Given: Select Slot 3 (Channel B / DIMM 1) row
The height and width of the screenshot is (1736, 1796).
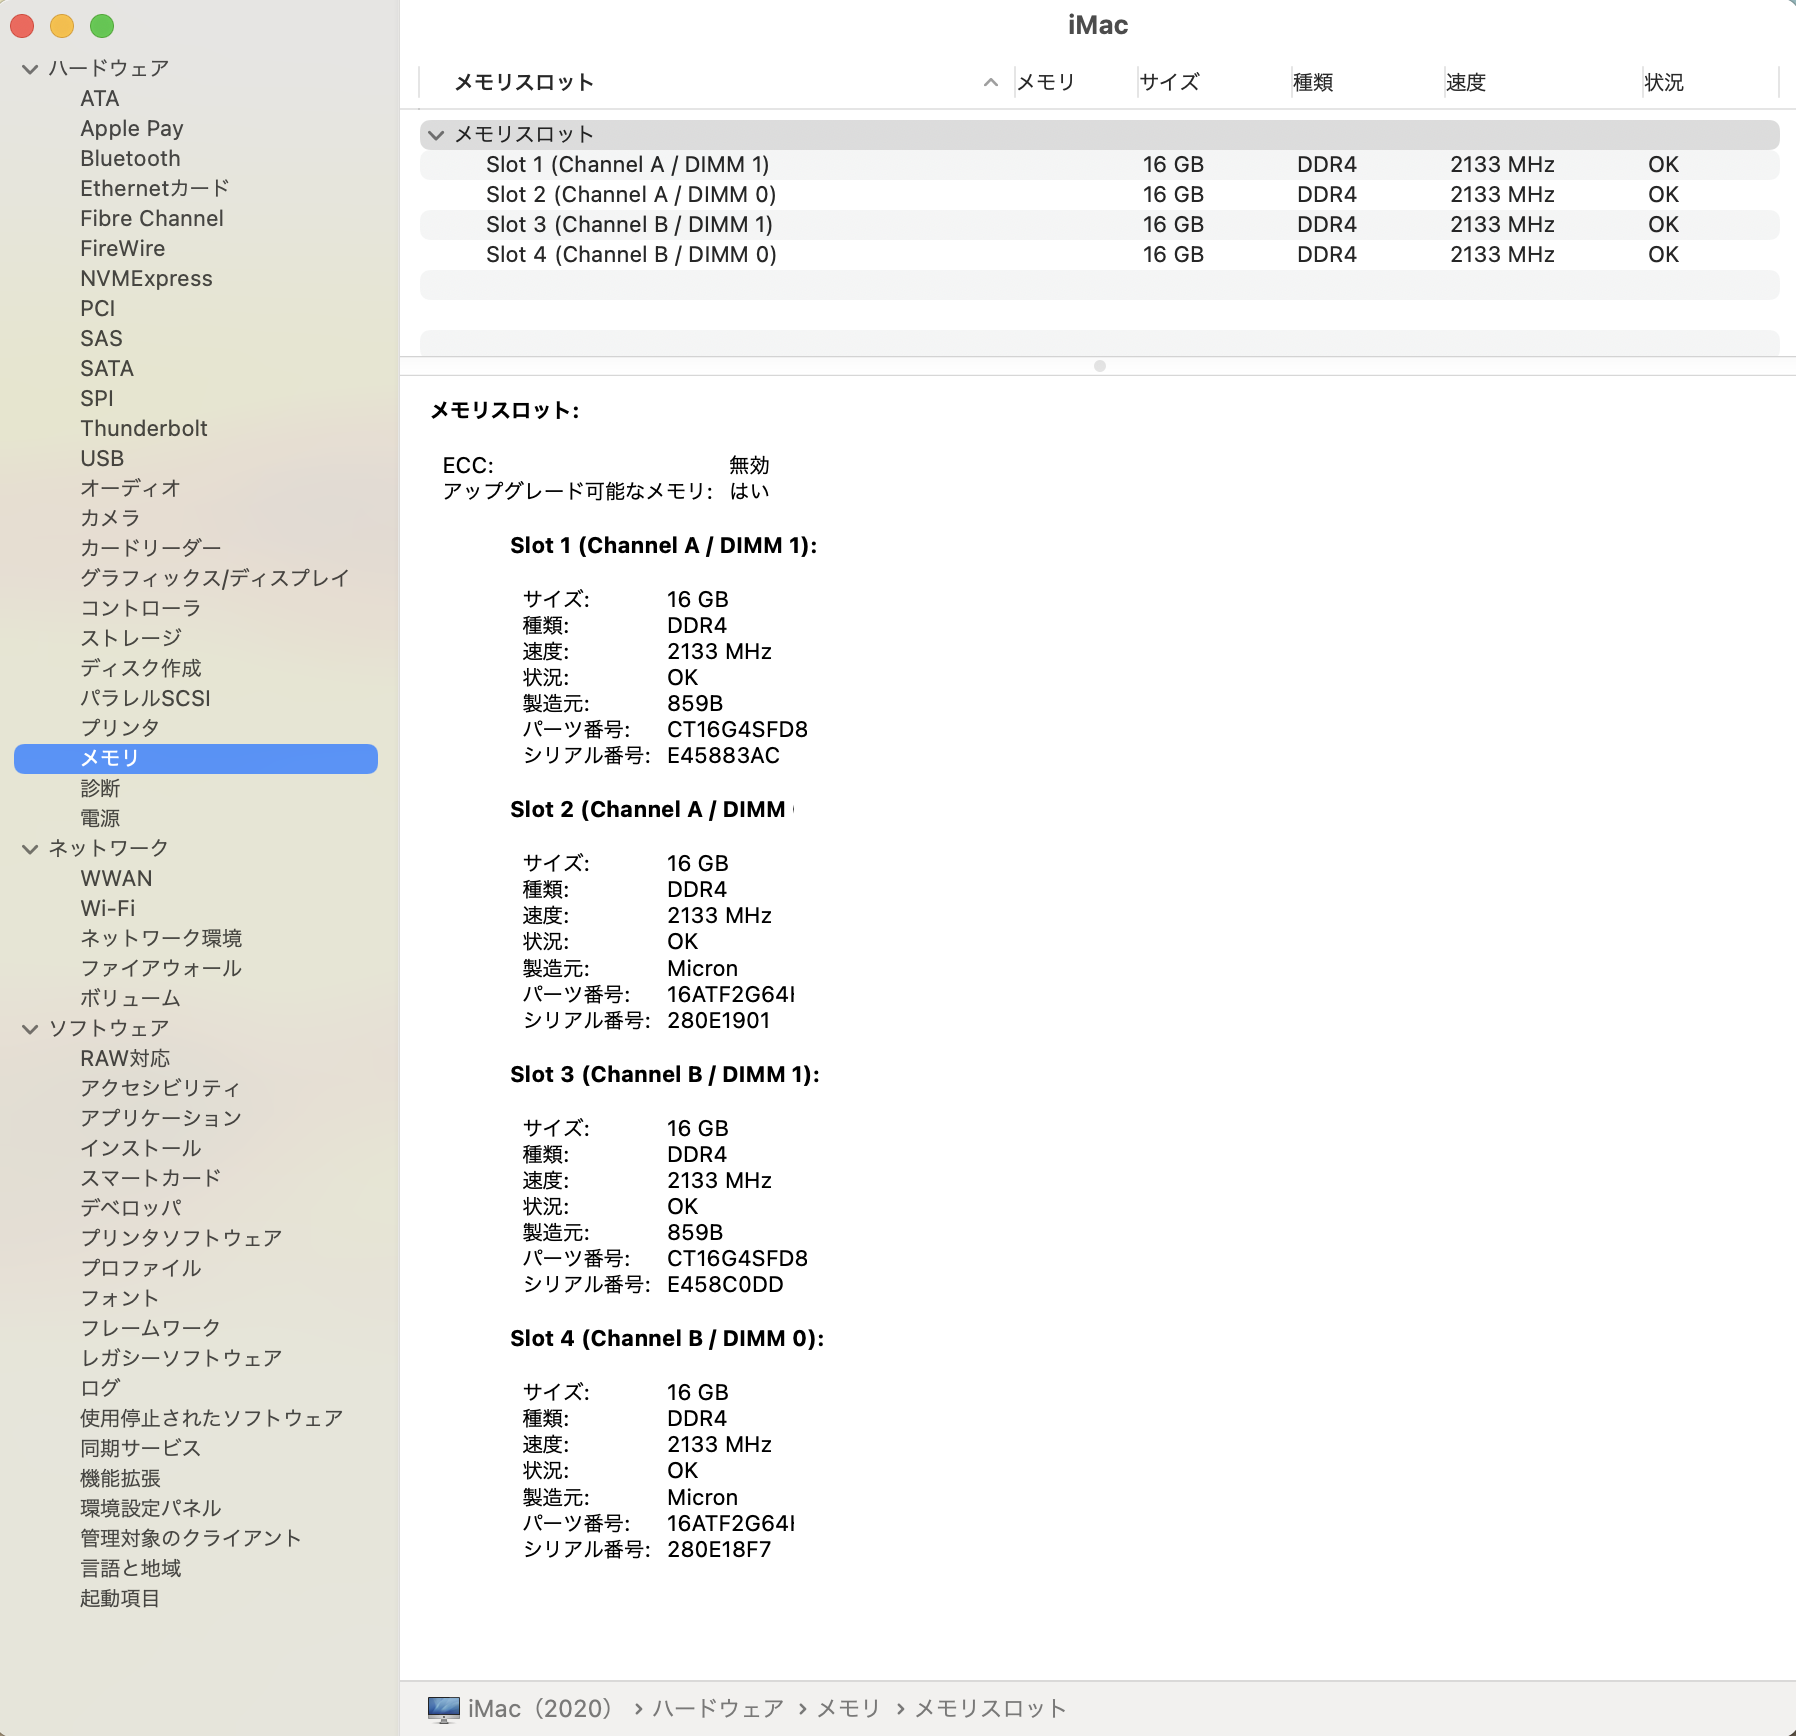Looking at the screenshot, I should pyautogui.click(x=1100, y=225).
